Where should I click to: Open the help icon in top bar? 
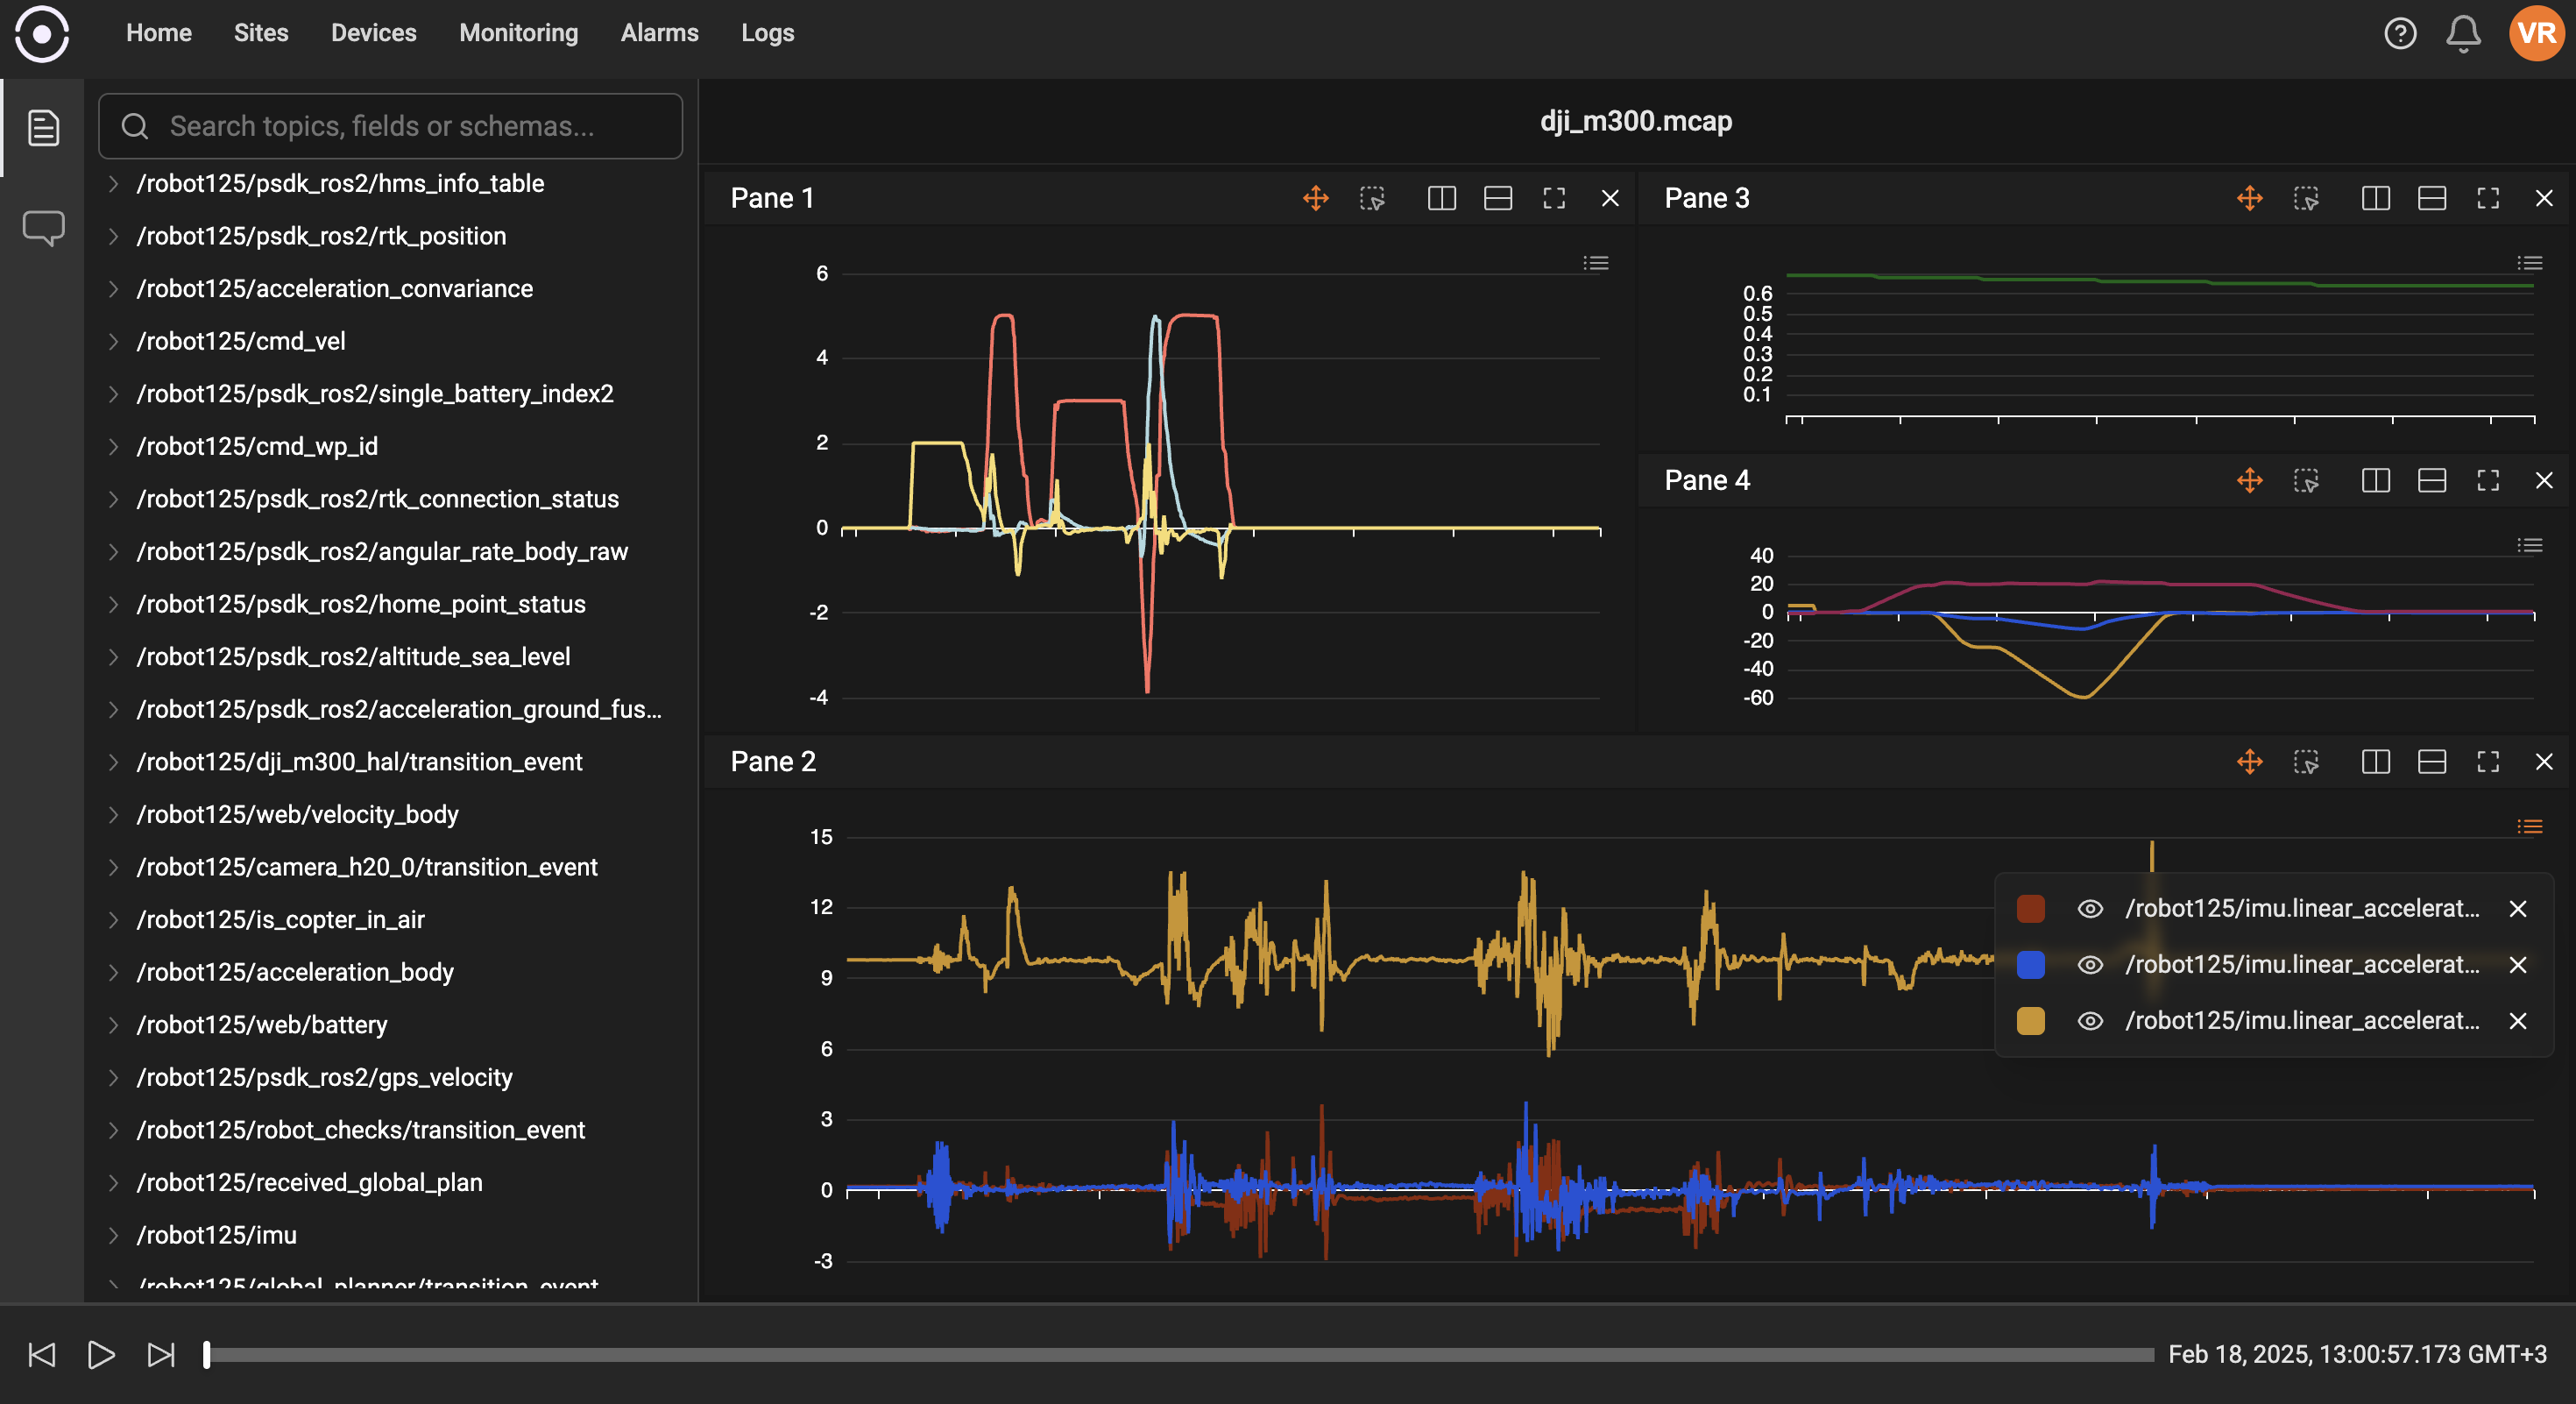coord(2400,33)
